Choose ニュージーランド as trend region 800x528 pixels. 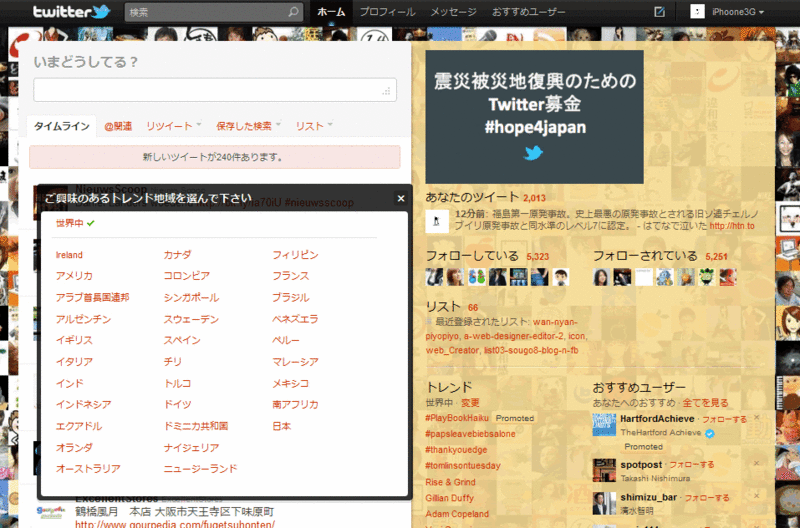point(201,469)
